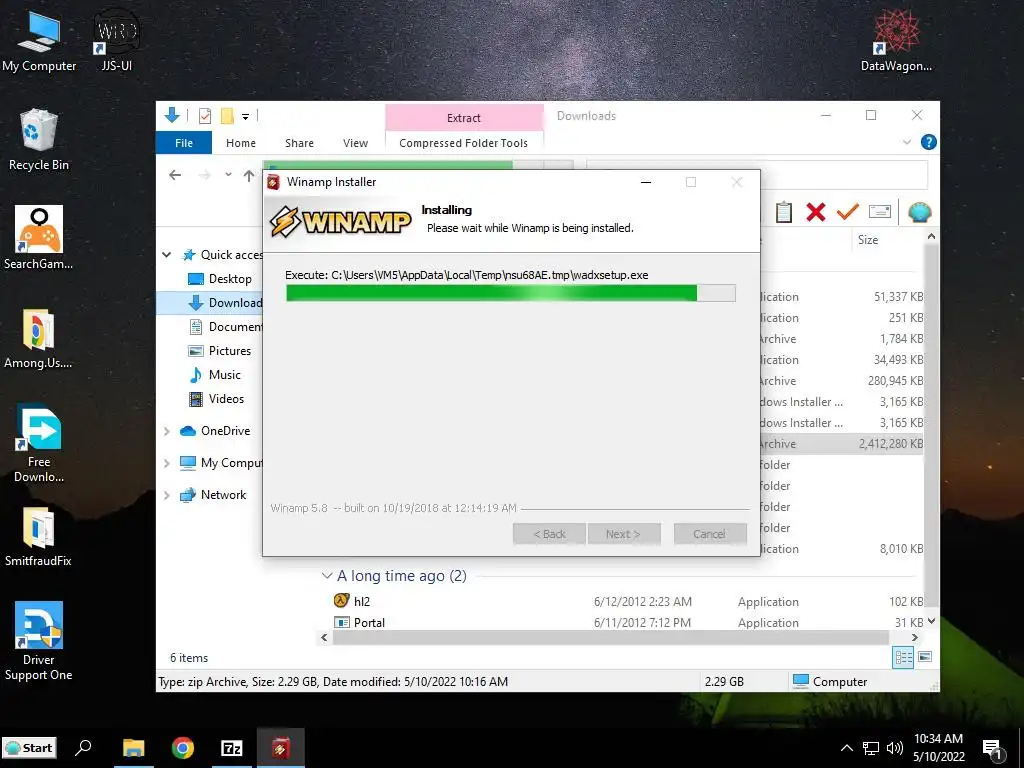Open the recent locations dropdown in Explorer
Screen dimensions: 1024x768
(x=228, y=175)
